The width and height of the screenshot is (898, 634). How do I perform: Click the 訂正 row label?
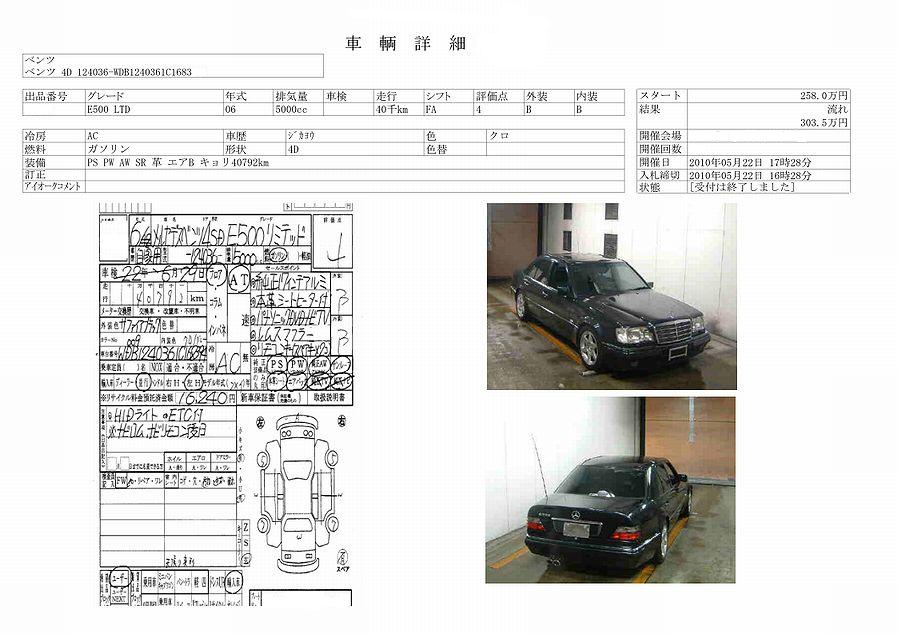tap(35, 175)
